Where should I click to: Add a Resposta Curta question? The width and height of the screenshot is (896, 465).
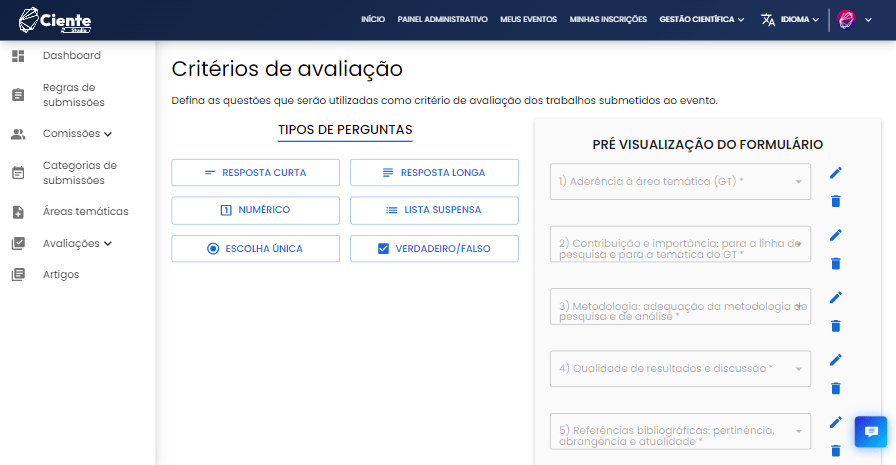[x=255, y=173]
